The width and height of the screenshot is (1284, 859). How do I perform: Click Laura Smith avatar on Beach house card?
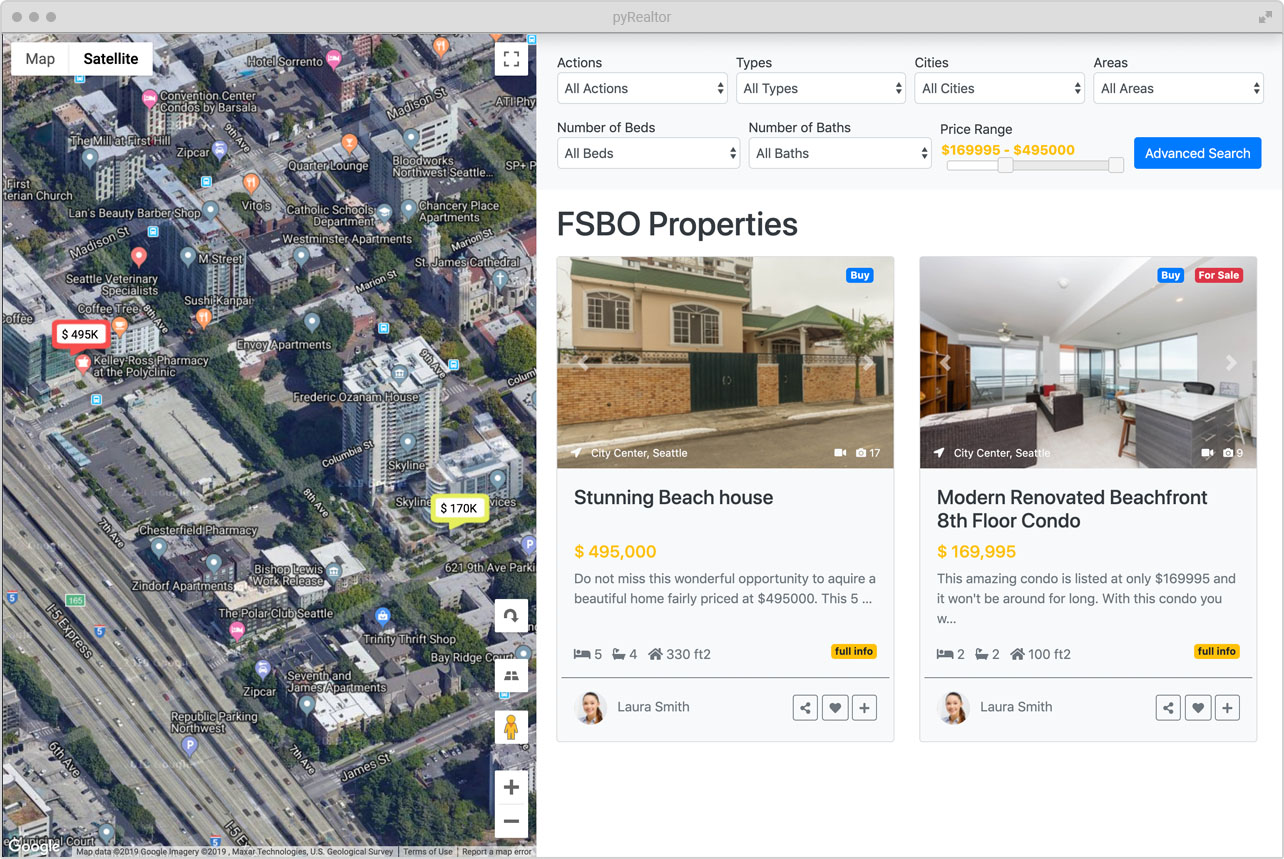[x=590, y=708]
